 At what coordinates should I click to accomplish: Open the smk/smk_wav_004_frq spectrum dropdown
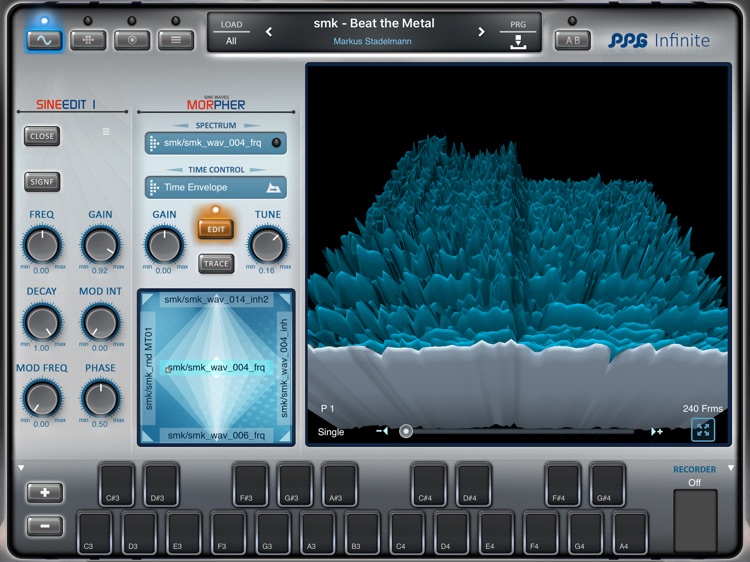[x=216, y=143]
